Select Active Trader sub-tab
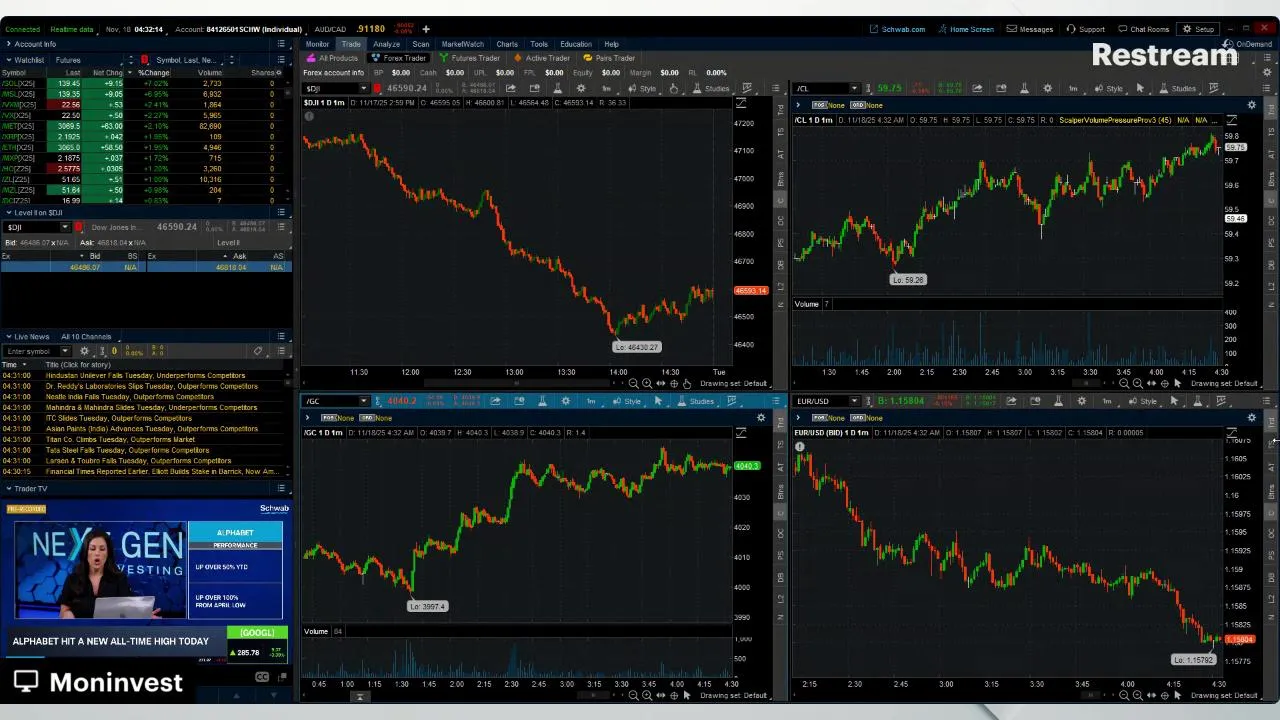 tap(541, 58)
